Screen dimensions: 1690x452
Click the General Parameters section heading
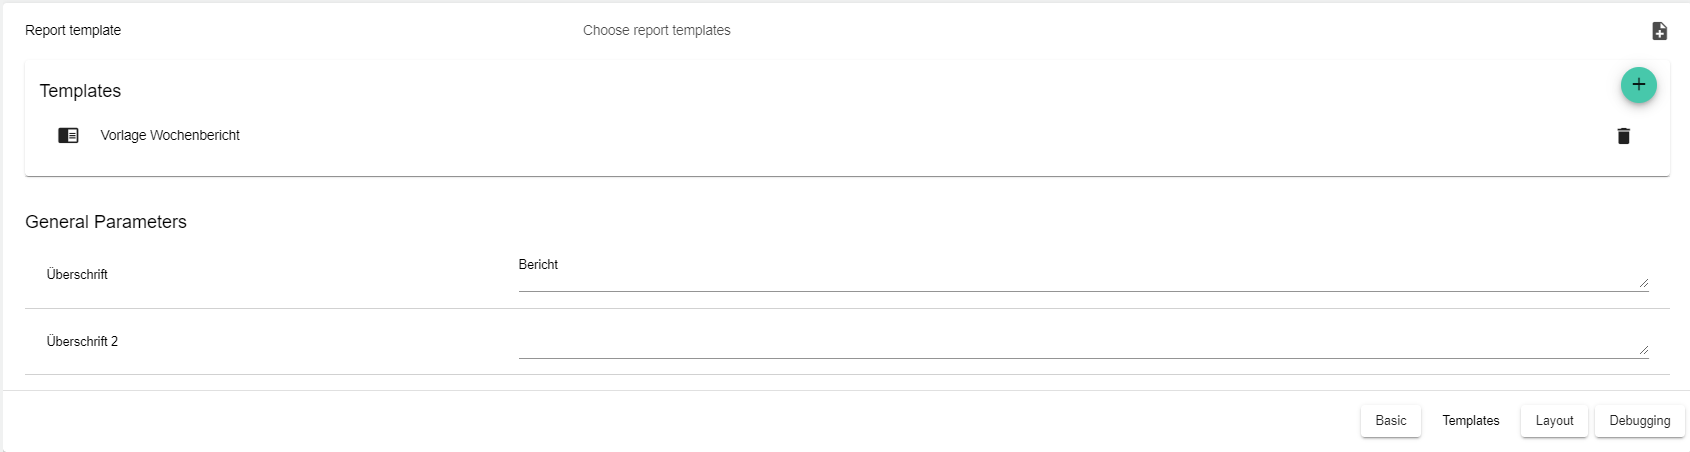pyautogui.click(x=106, y=222)
